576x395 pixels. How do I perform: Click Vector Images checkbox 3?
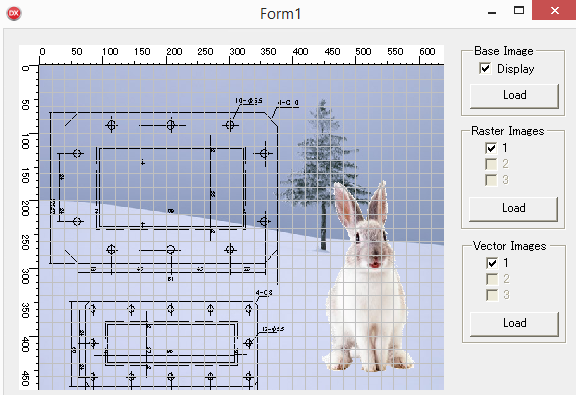[x=492, y=295]
